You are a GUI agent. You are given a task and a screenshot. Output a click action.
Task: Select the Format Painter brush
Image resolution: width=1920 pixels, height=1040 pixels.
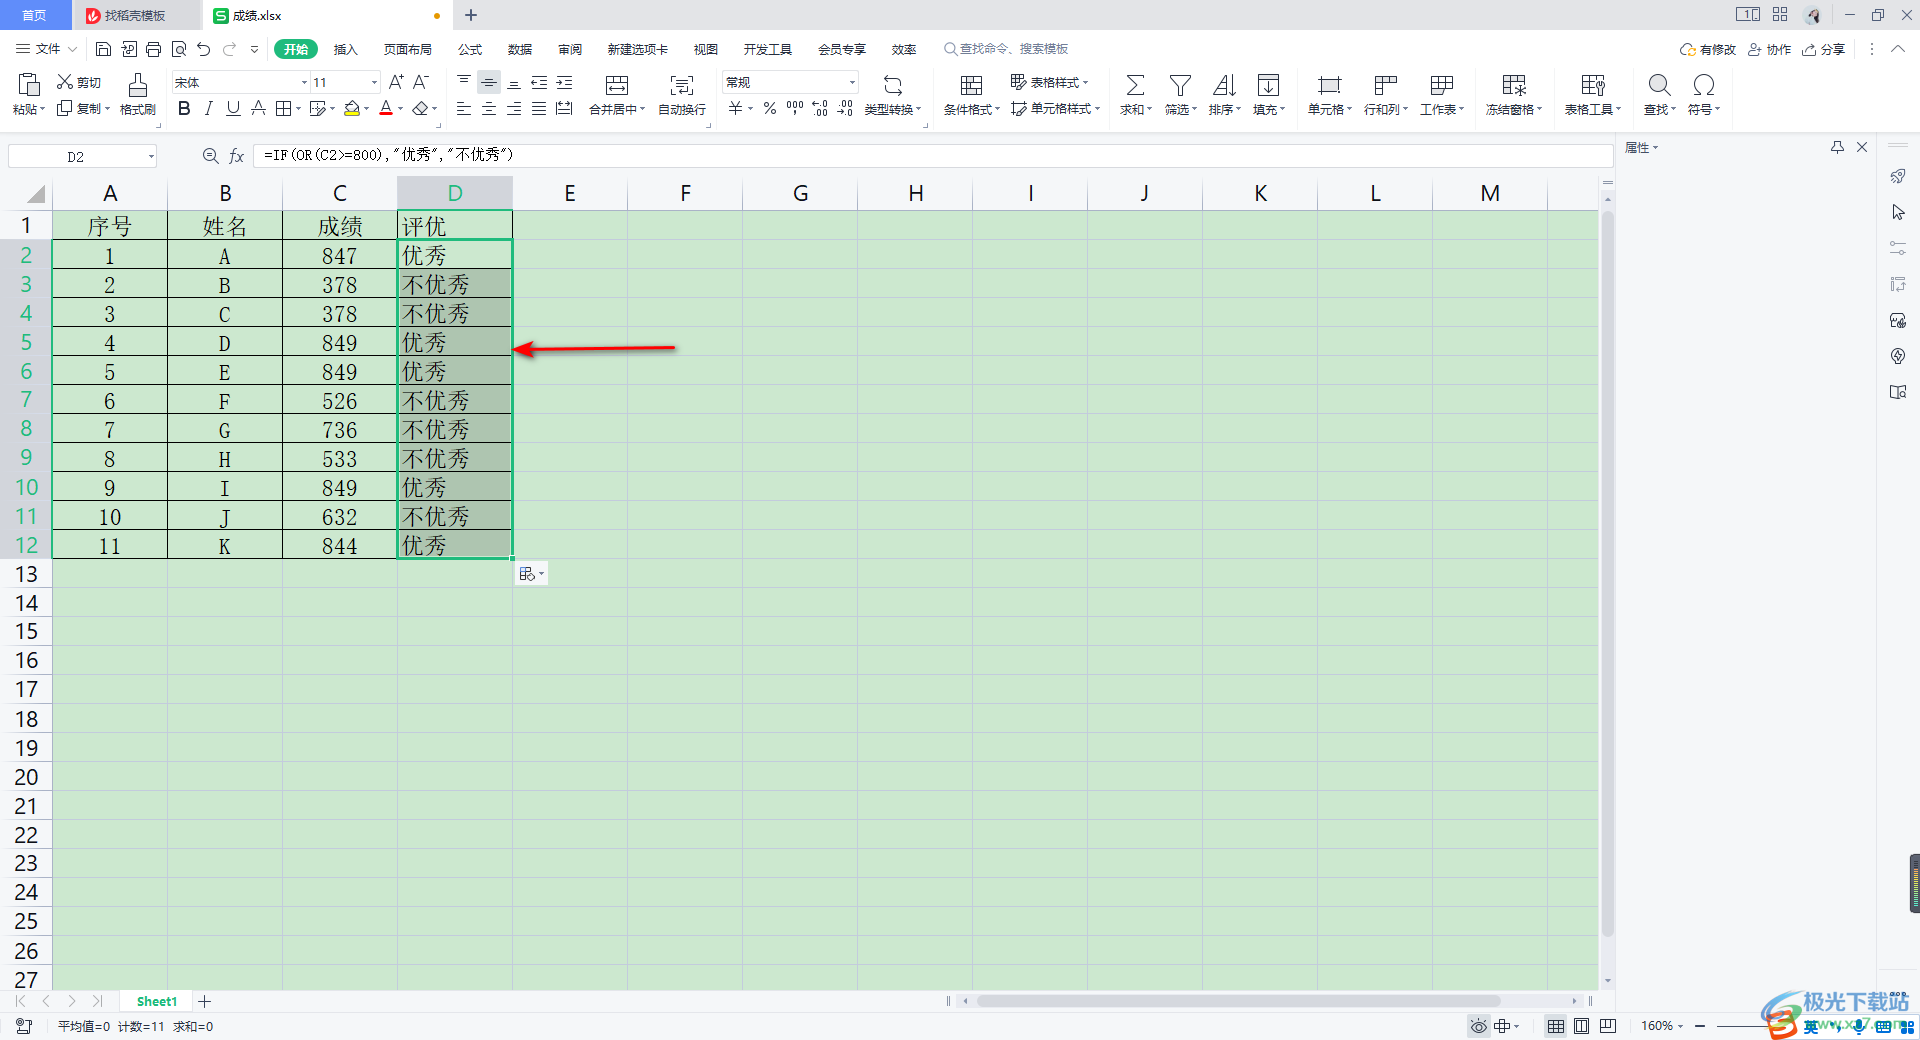pos(138,85)
